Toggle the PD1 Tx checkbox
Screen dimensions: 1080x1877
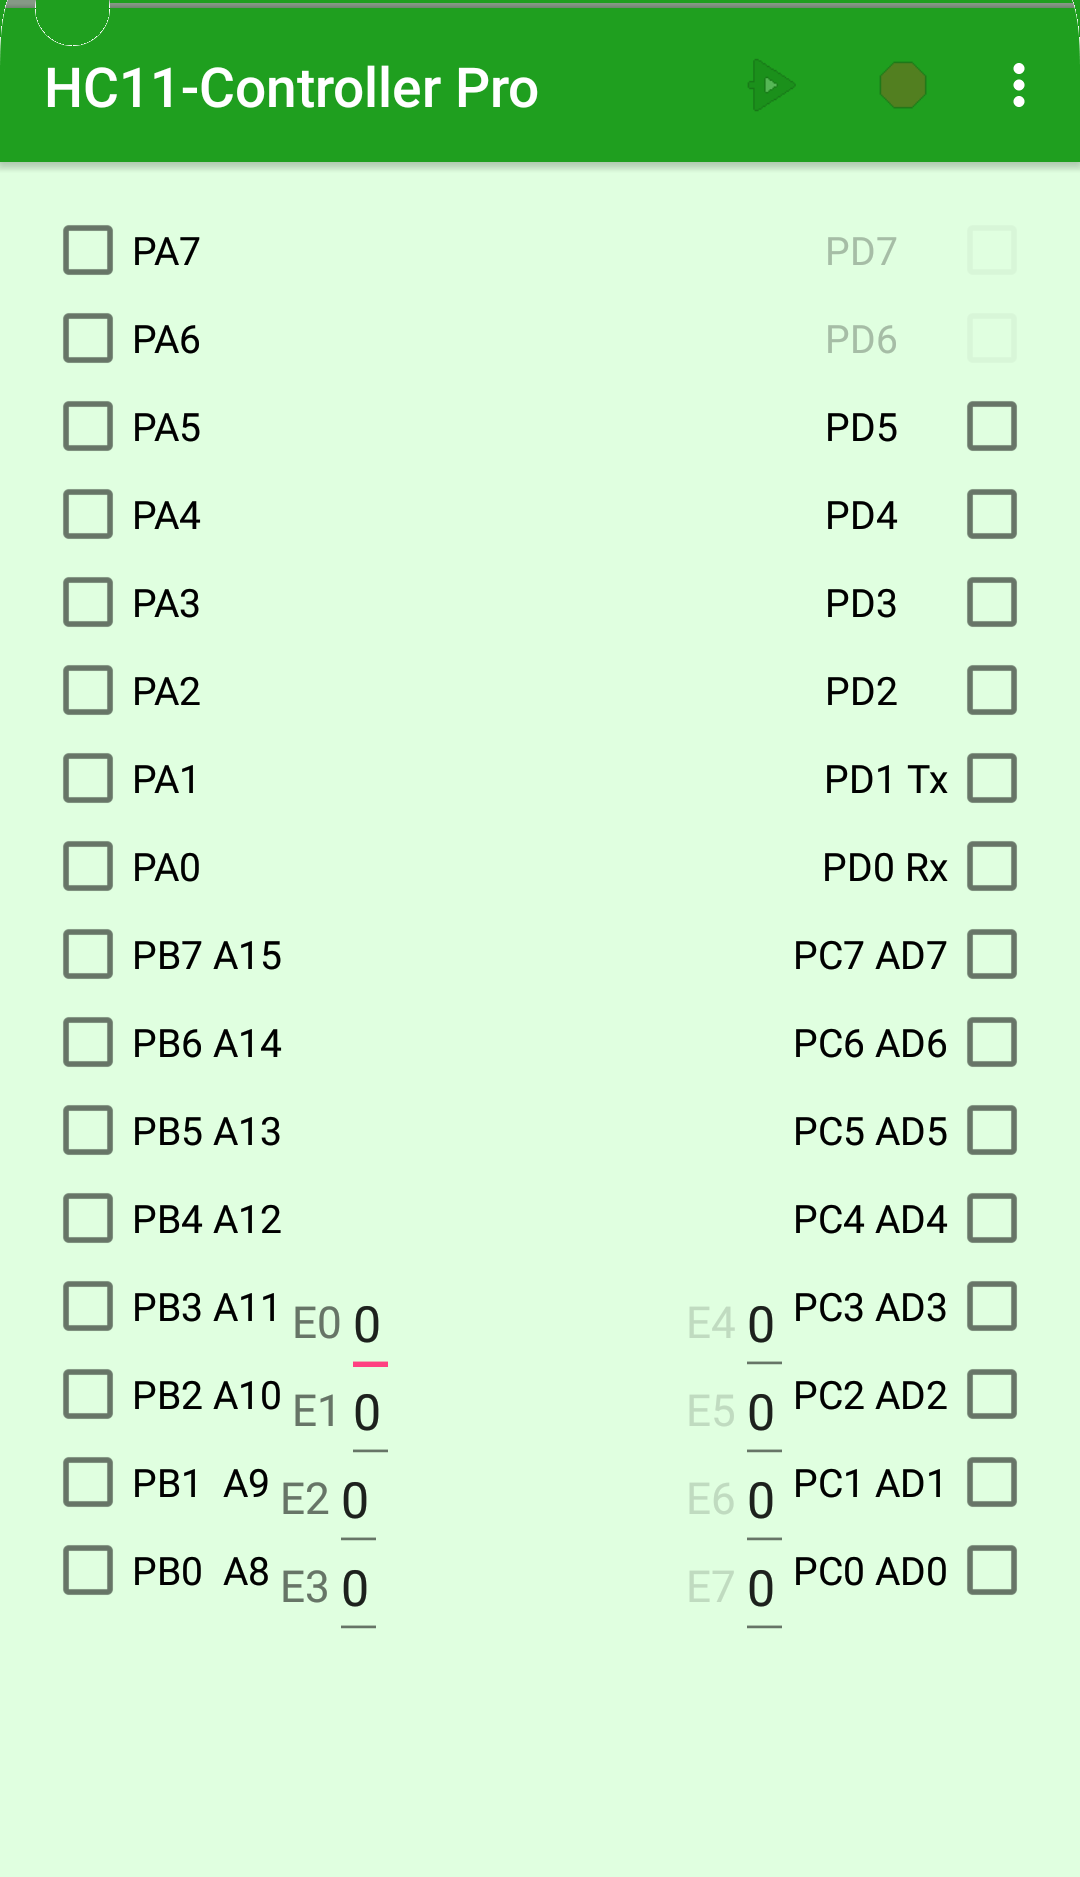coord(992,778)
